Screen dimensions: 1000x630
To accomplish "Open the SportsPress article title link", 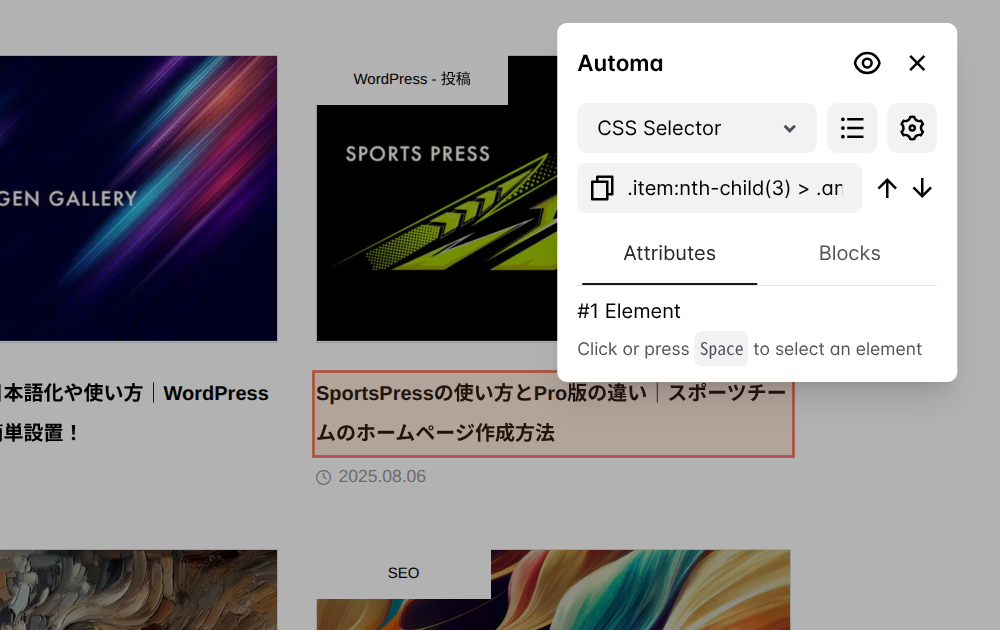I will 552,413.
